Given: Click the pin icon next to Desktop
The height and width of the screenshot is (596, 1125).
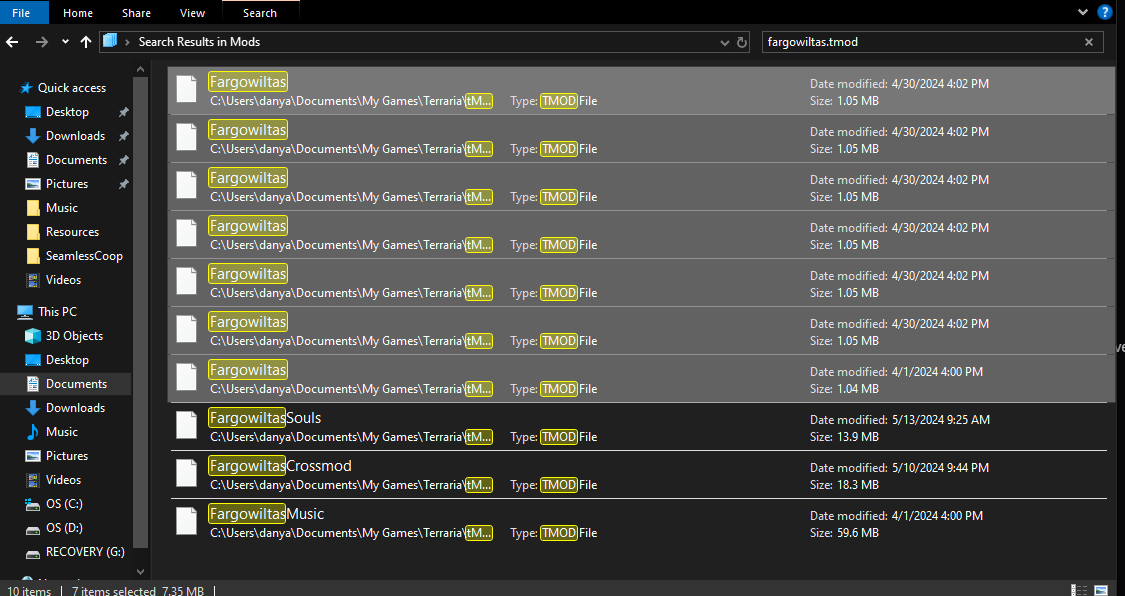Looking at the screenshot, I should [x=123, y=112].
